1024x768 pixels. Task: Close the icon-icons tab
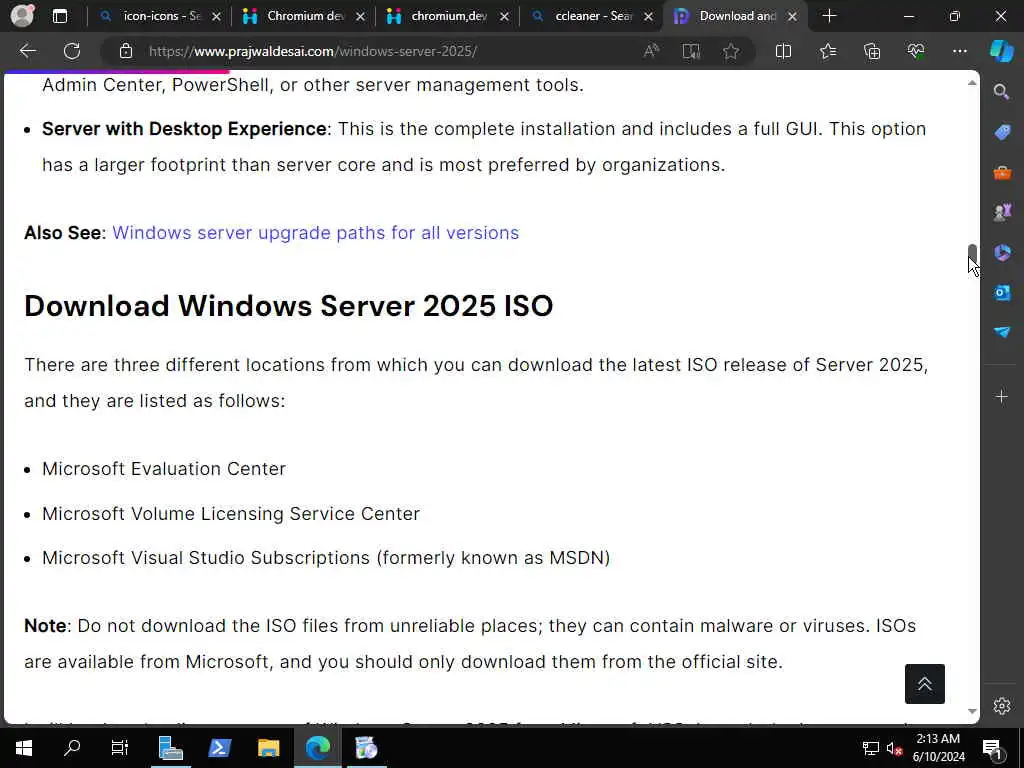216,17
